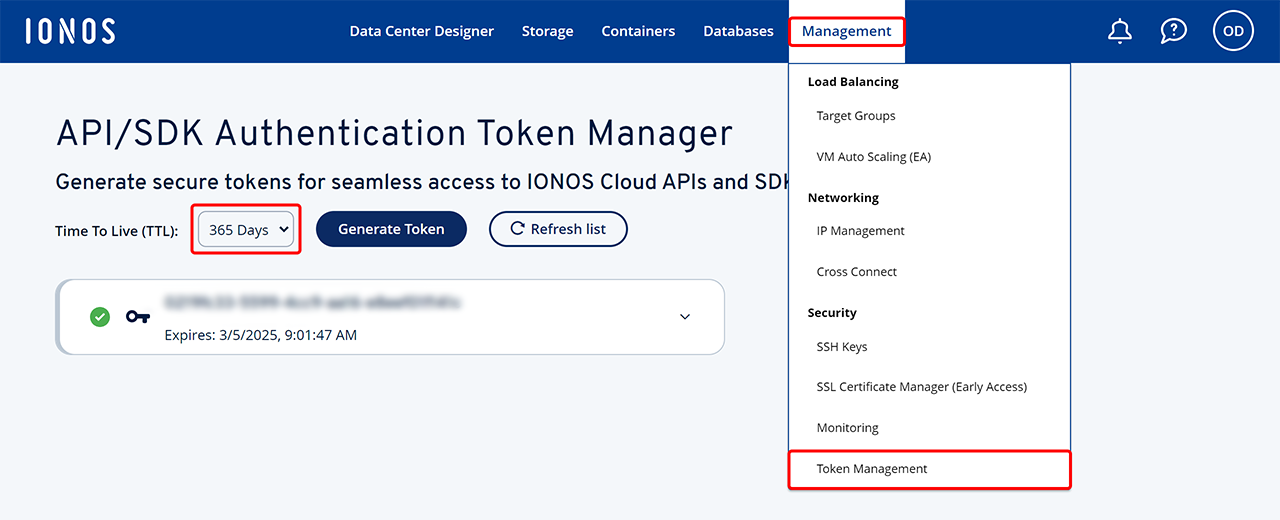Click the Generate Token button
Image resolution: width=1280 pixels, height=520 pixels.
click(391, 229)
